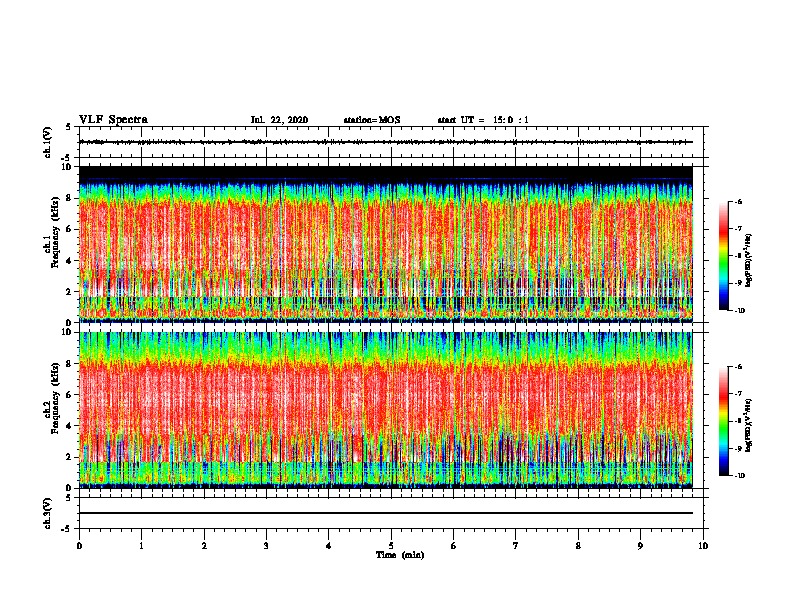The image size is (792, 612).
Task: Click the ch.1 frequency tick '8'
Action: (x=70, y=198)
